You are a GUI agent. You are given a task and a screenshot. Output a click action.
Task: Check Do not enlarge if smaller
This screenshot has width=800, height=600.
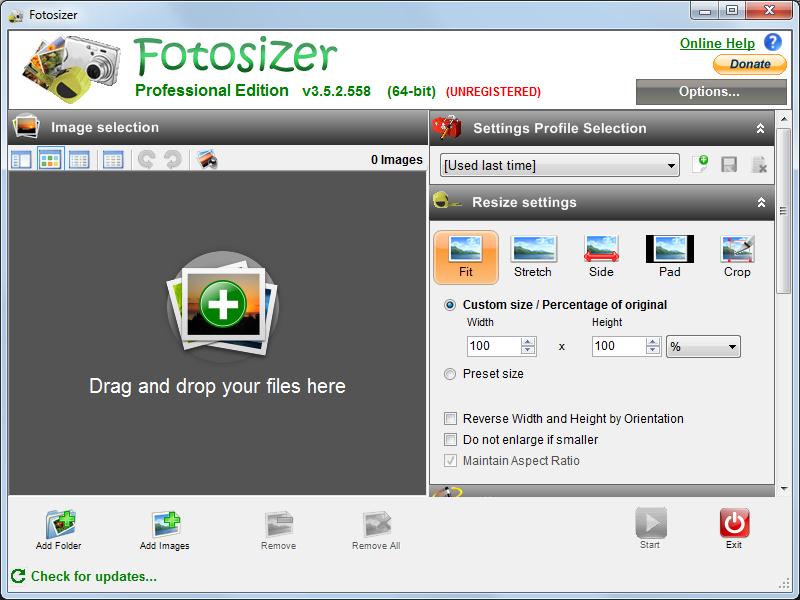[450, 440]
